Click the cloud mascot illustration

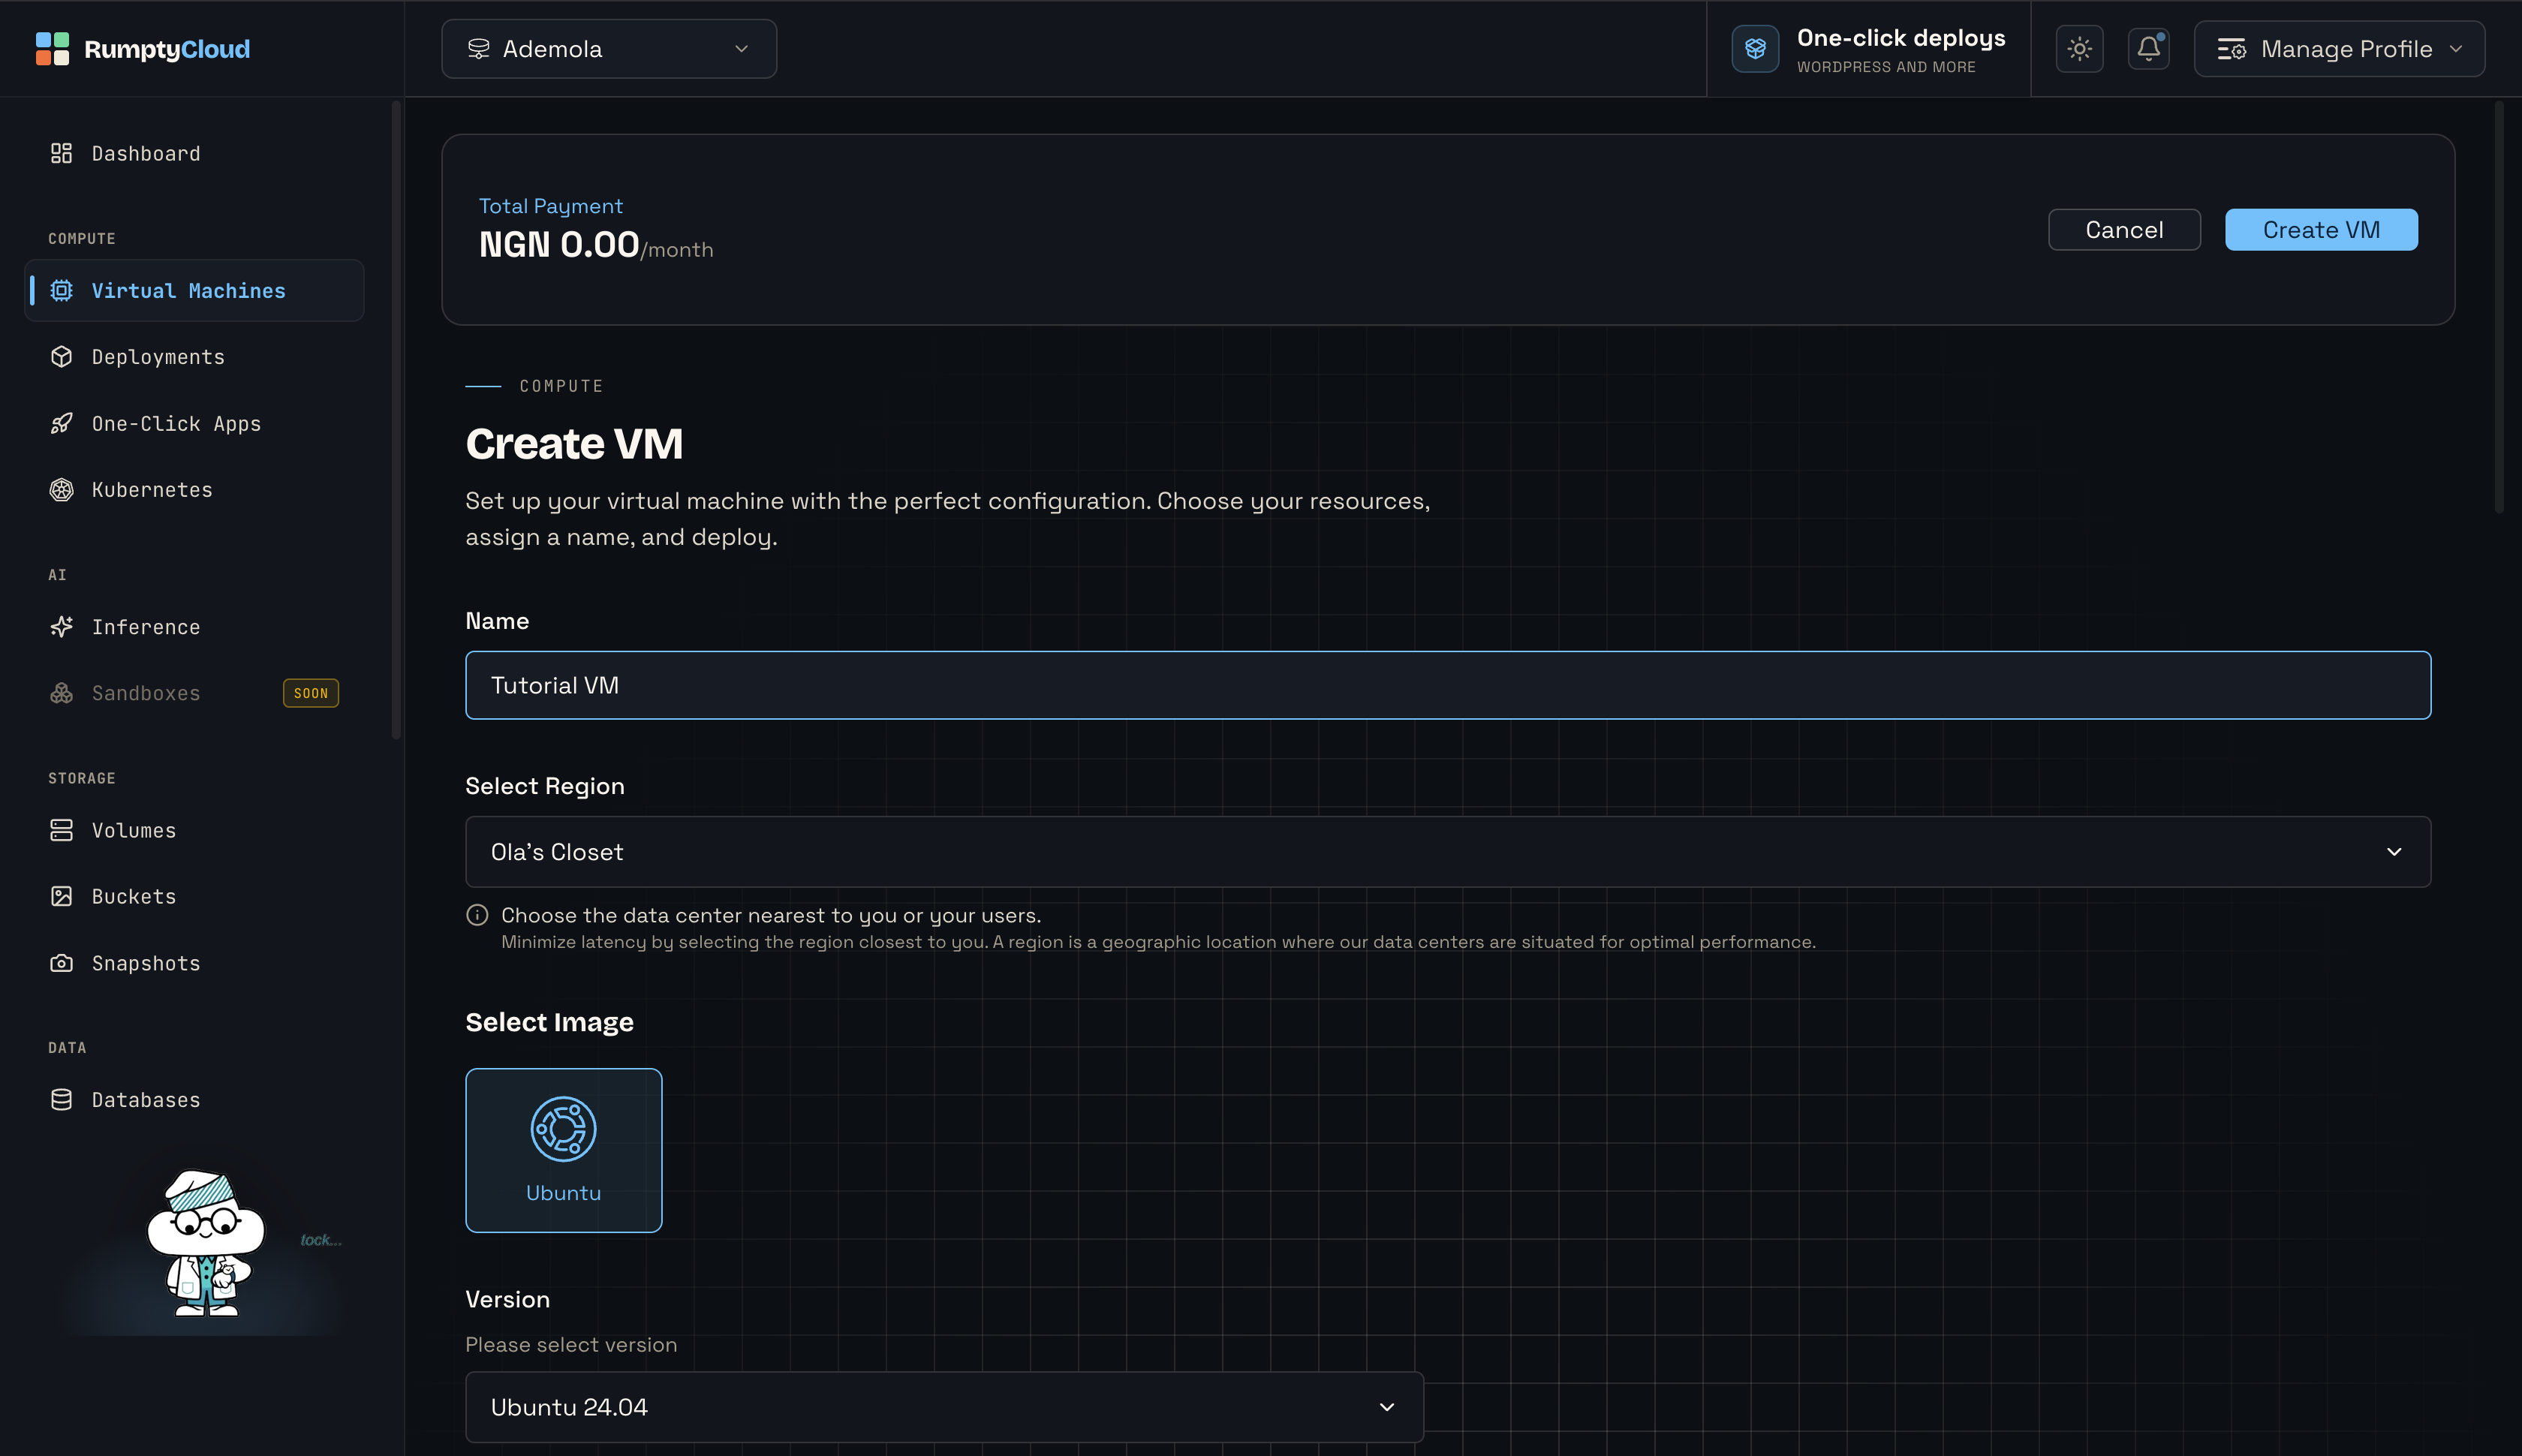[x=206, y=1243]
